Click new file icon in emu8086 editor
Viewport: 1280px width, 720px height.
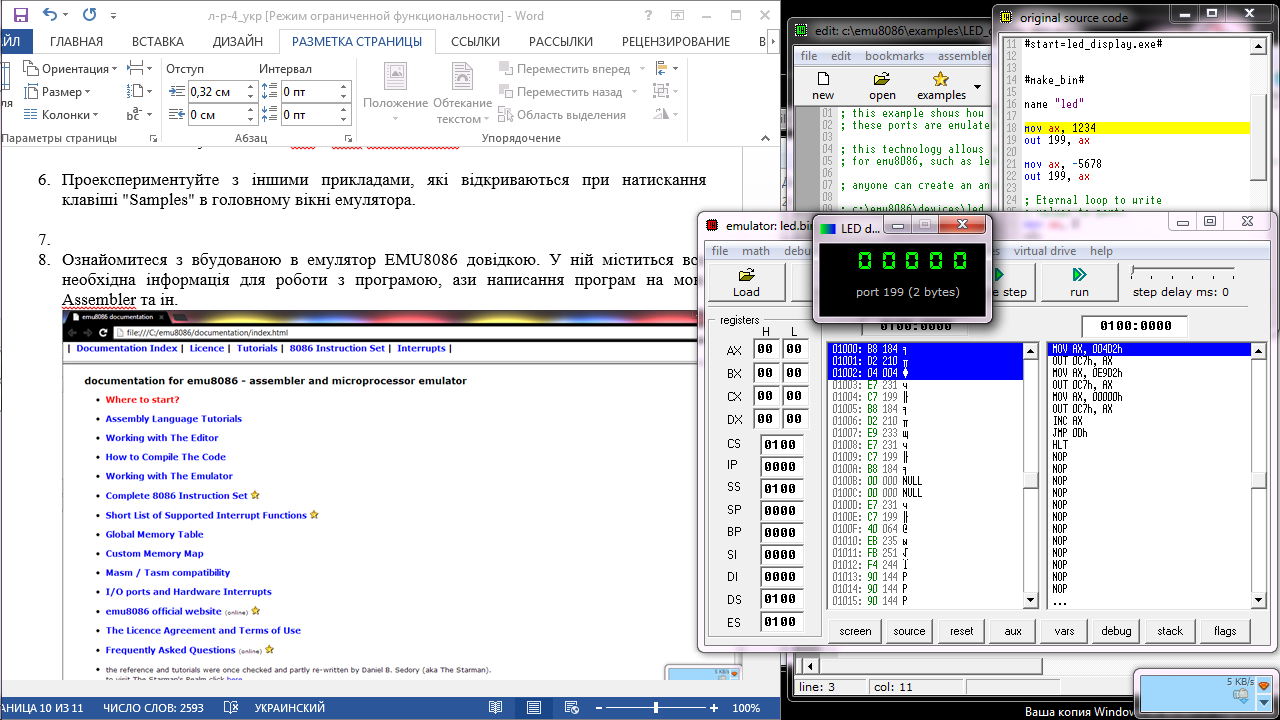click(823, 86)
